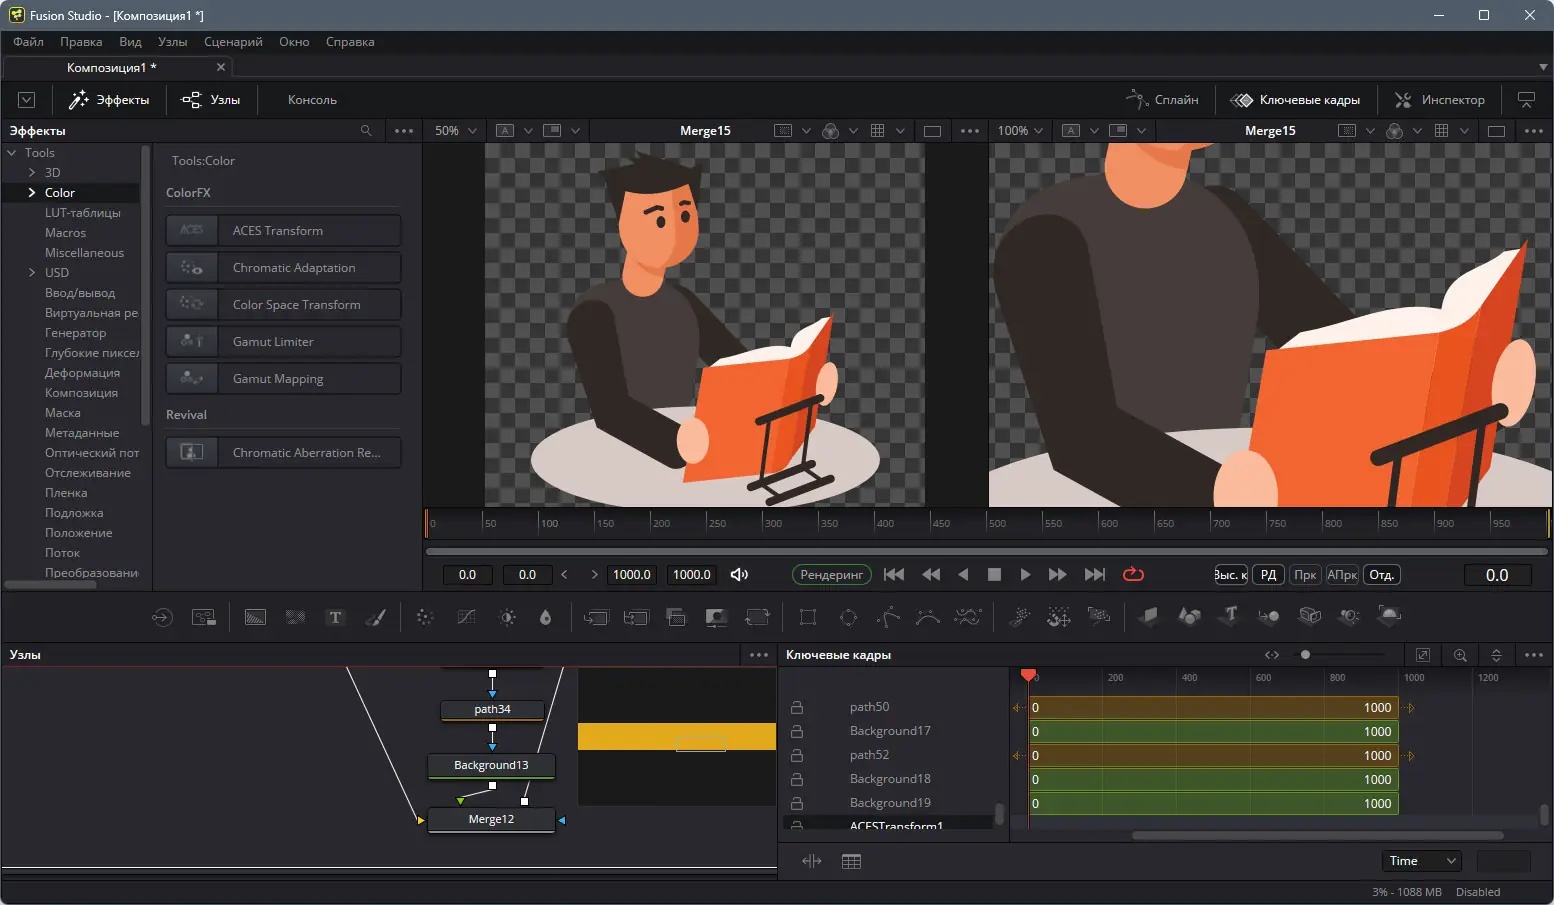
Task: Switch to the Композиция1 tab
Action: (111, 67)
